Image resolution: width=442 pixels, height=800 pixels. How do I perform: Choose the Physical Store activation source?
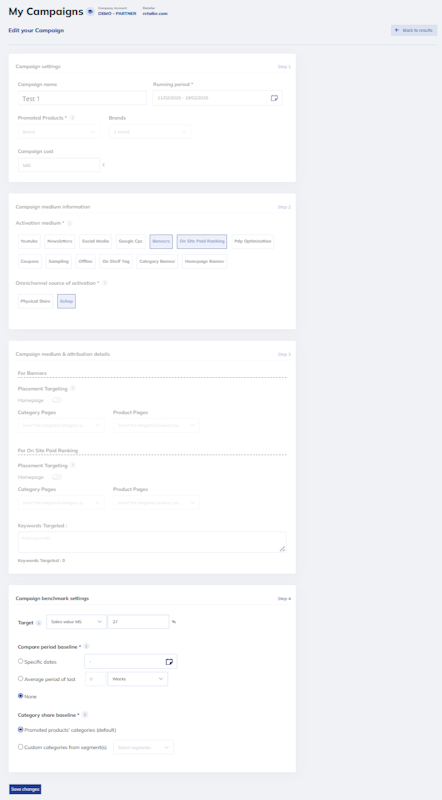pyautogui.click(x=35, y=302)
